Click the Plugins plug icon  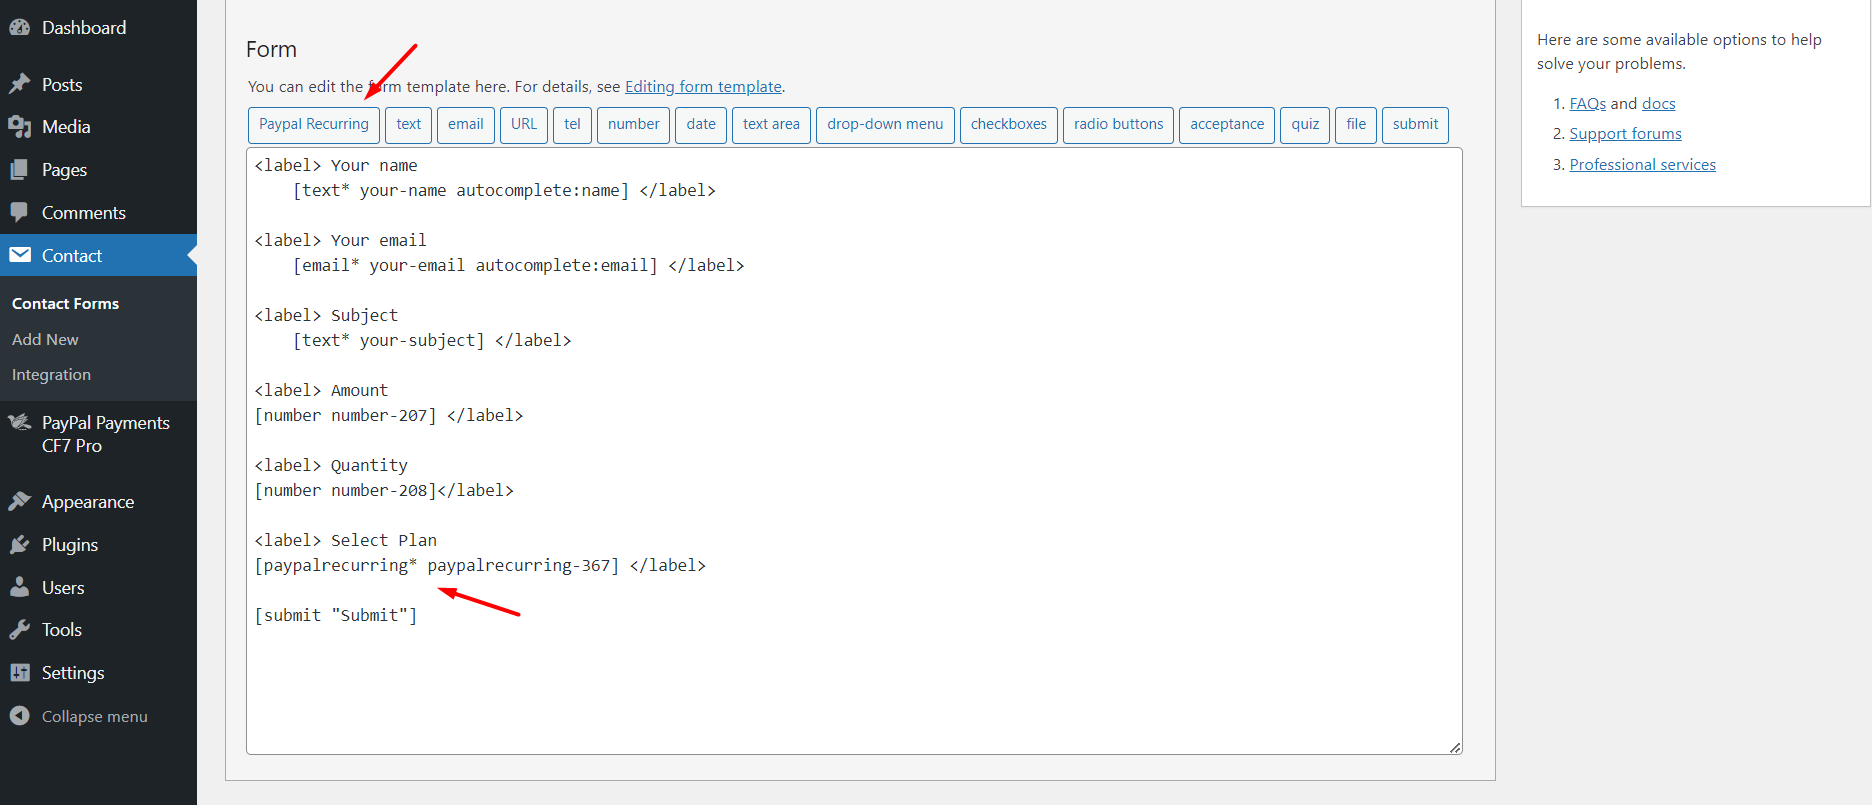pyautogui.click(x=19, y=545)
